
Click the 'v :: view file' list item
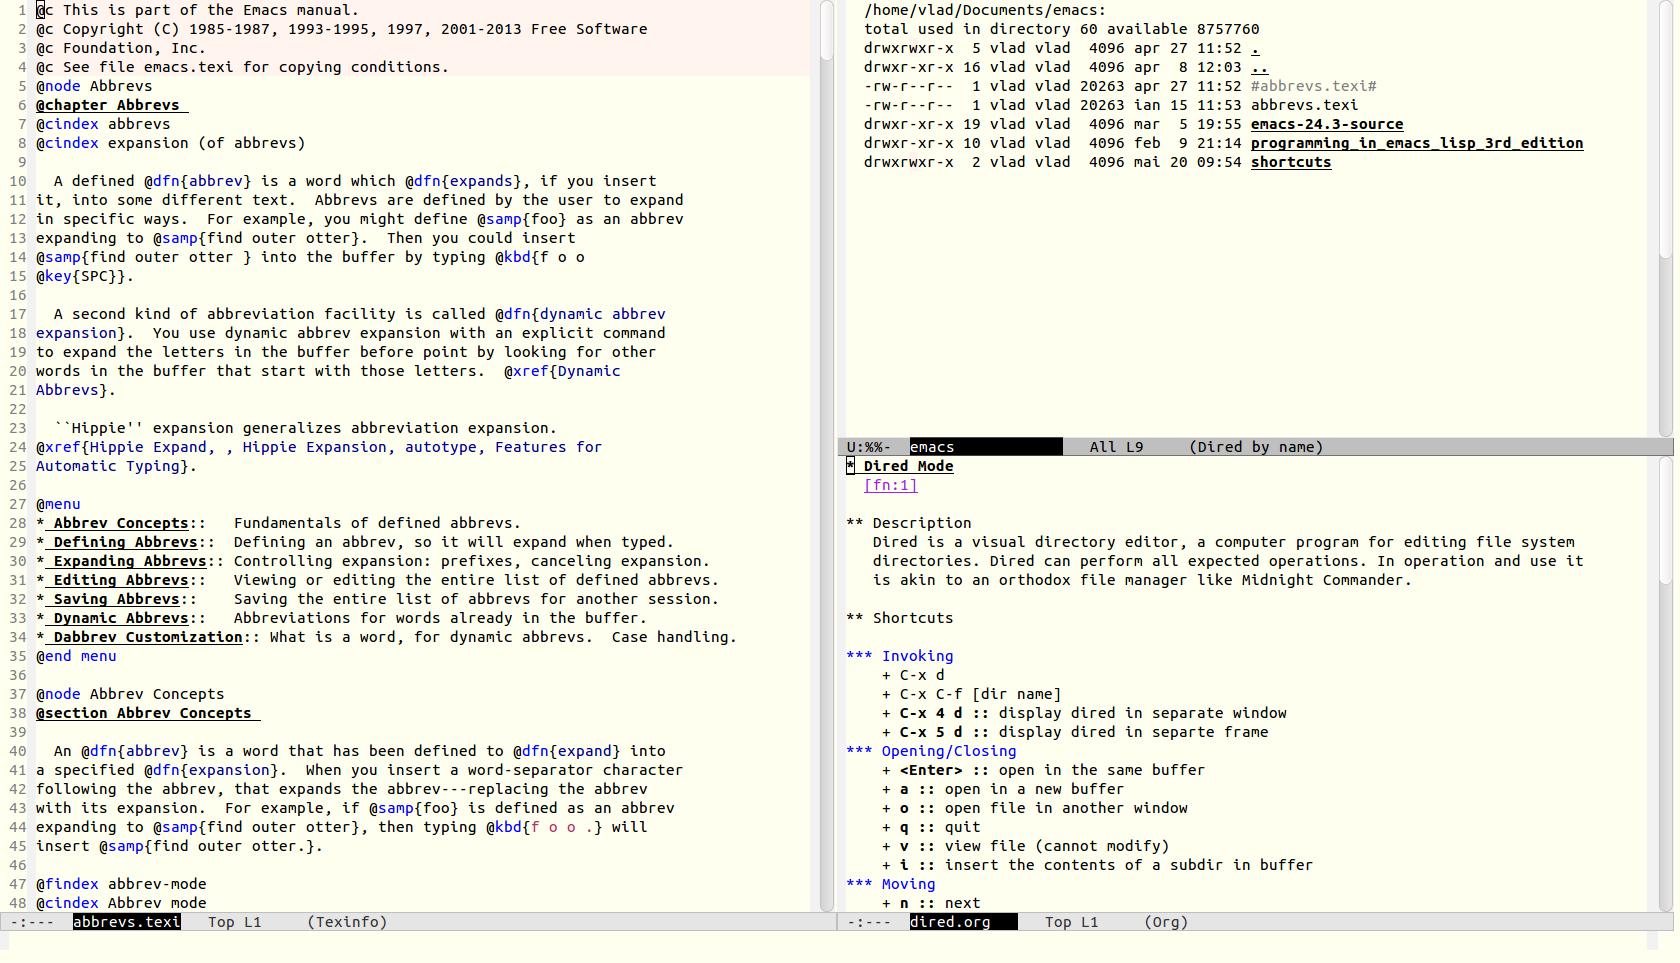click(x=1025, y=846)
